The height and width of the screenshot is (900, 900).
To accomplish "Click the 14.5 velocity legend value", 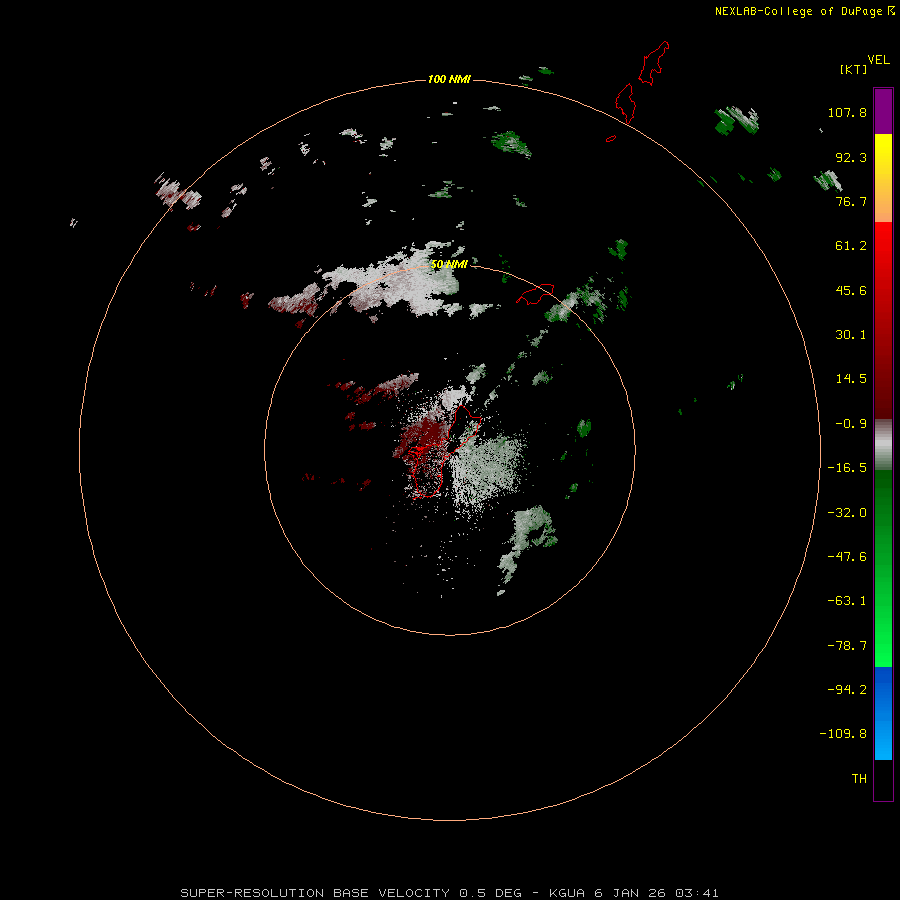I will coord(851,379).
